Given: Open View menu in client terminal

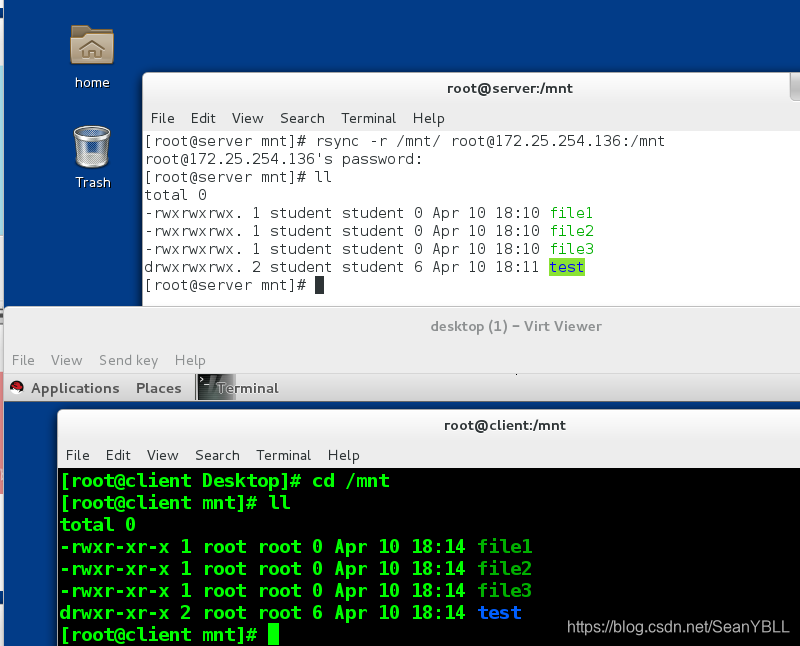Looking at the screenshot, I should click(162, 455).
